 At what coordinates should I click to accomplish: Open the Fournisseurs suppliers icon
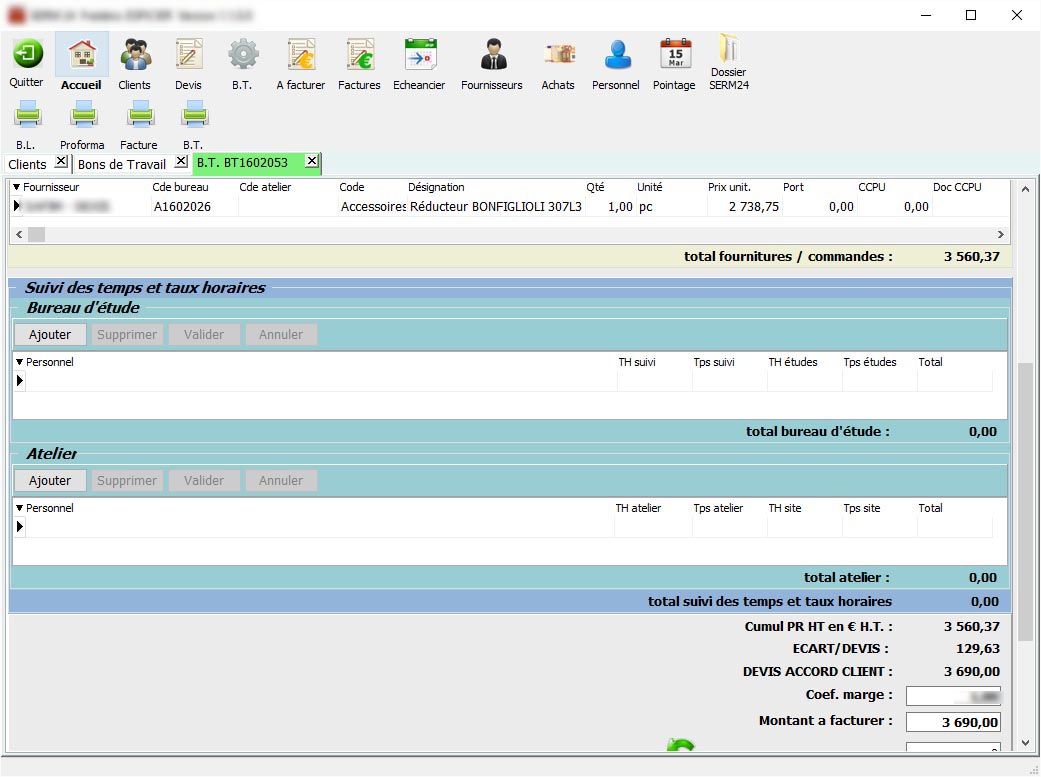[x=493, y=54]
